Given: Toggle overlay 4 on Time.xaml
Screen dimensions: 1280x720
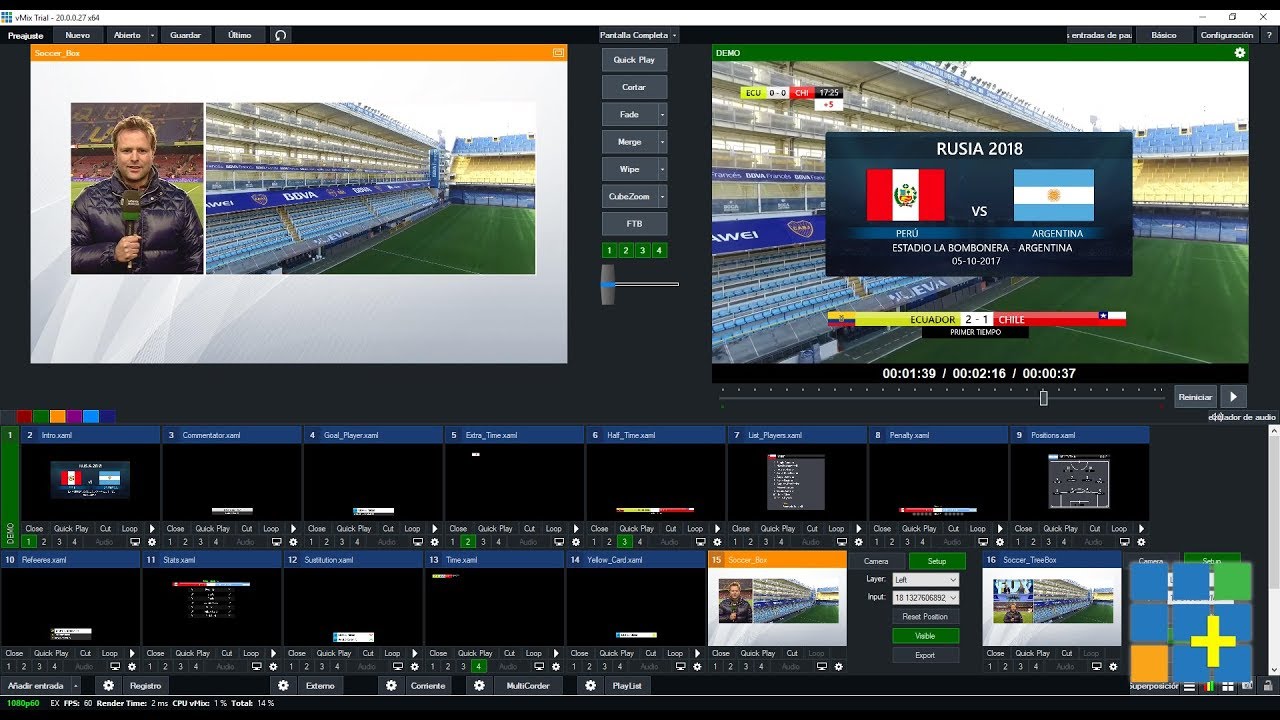Looking at the screenshot, I should (480, 666).
